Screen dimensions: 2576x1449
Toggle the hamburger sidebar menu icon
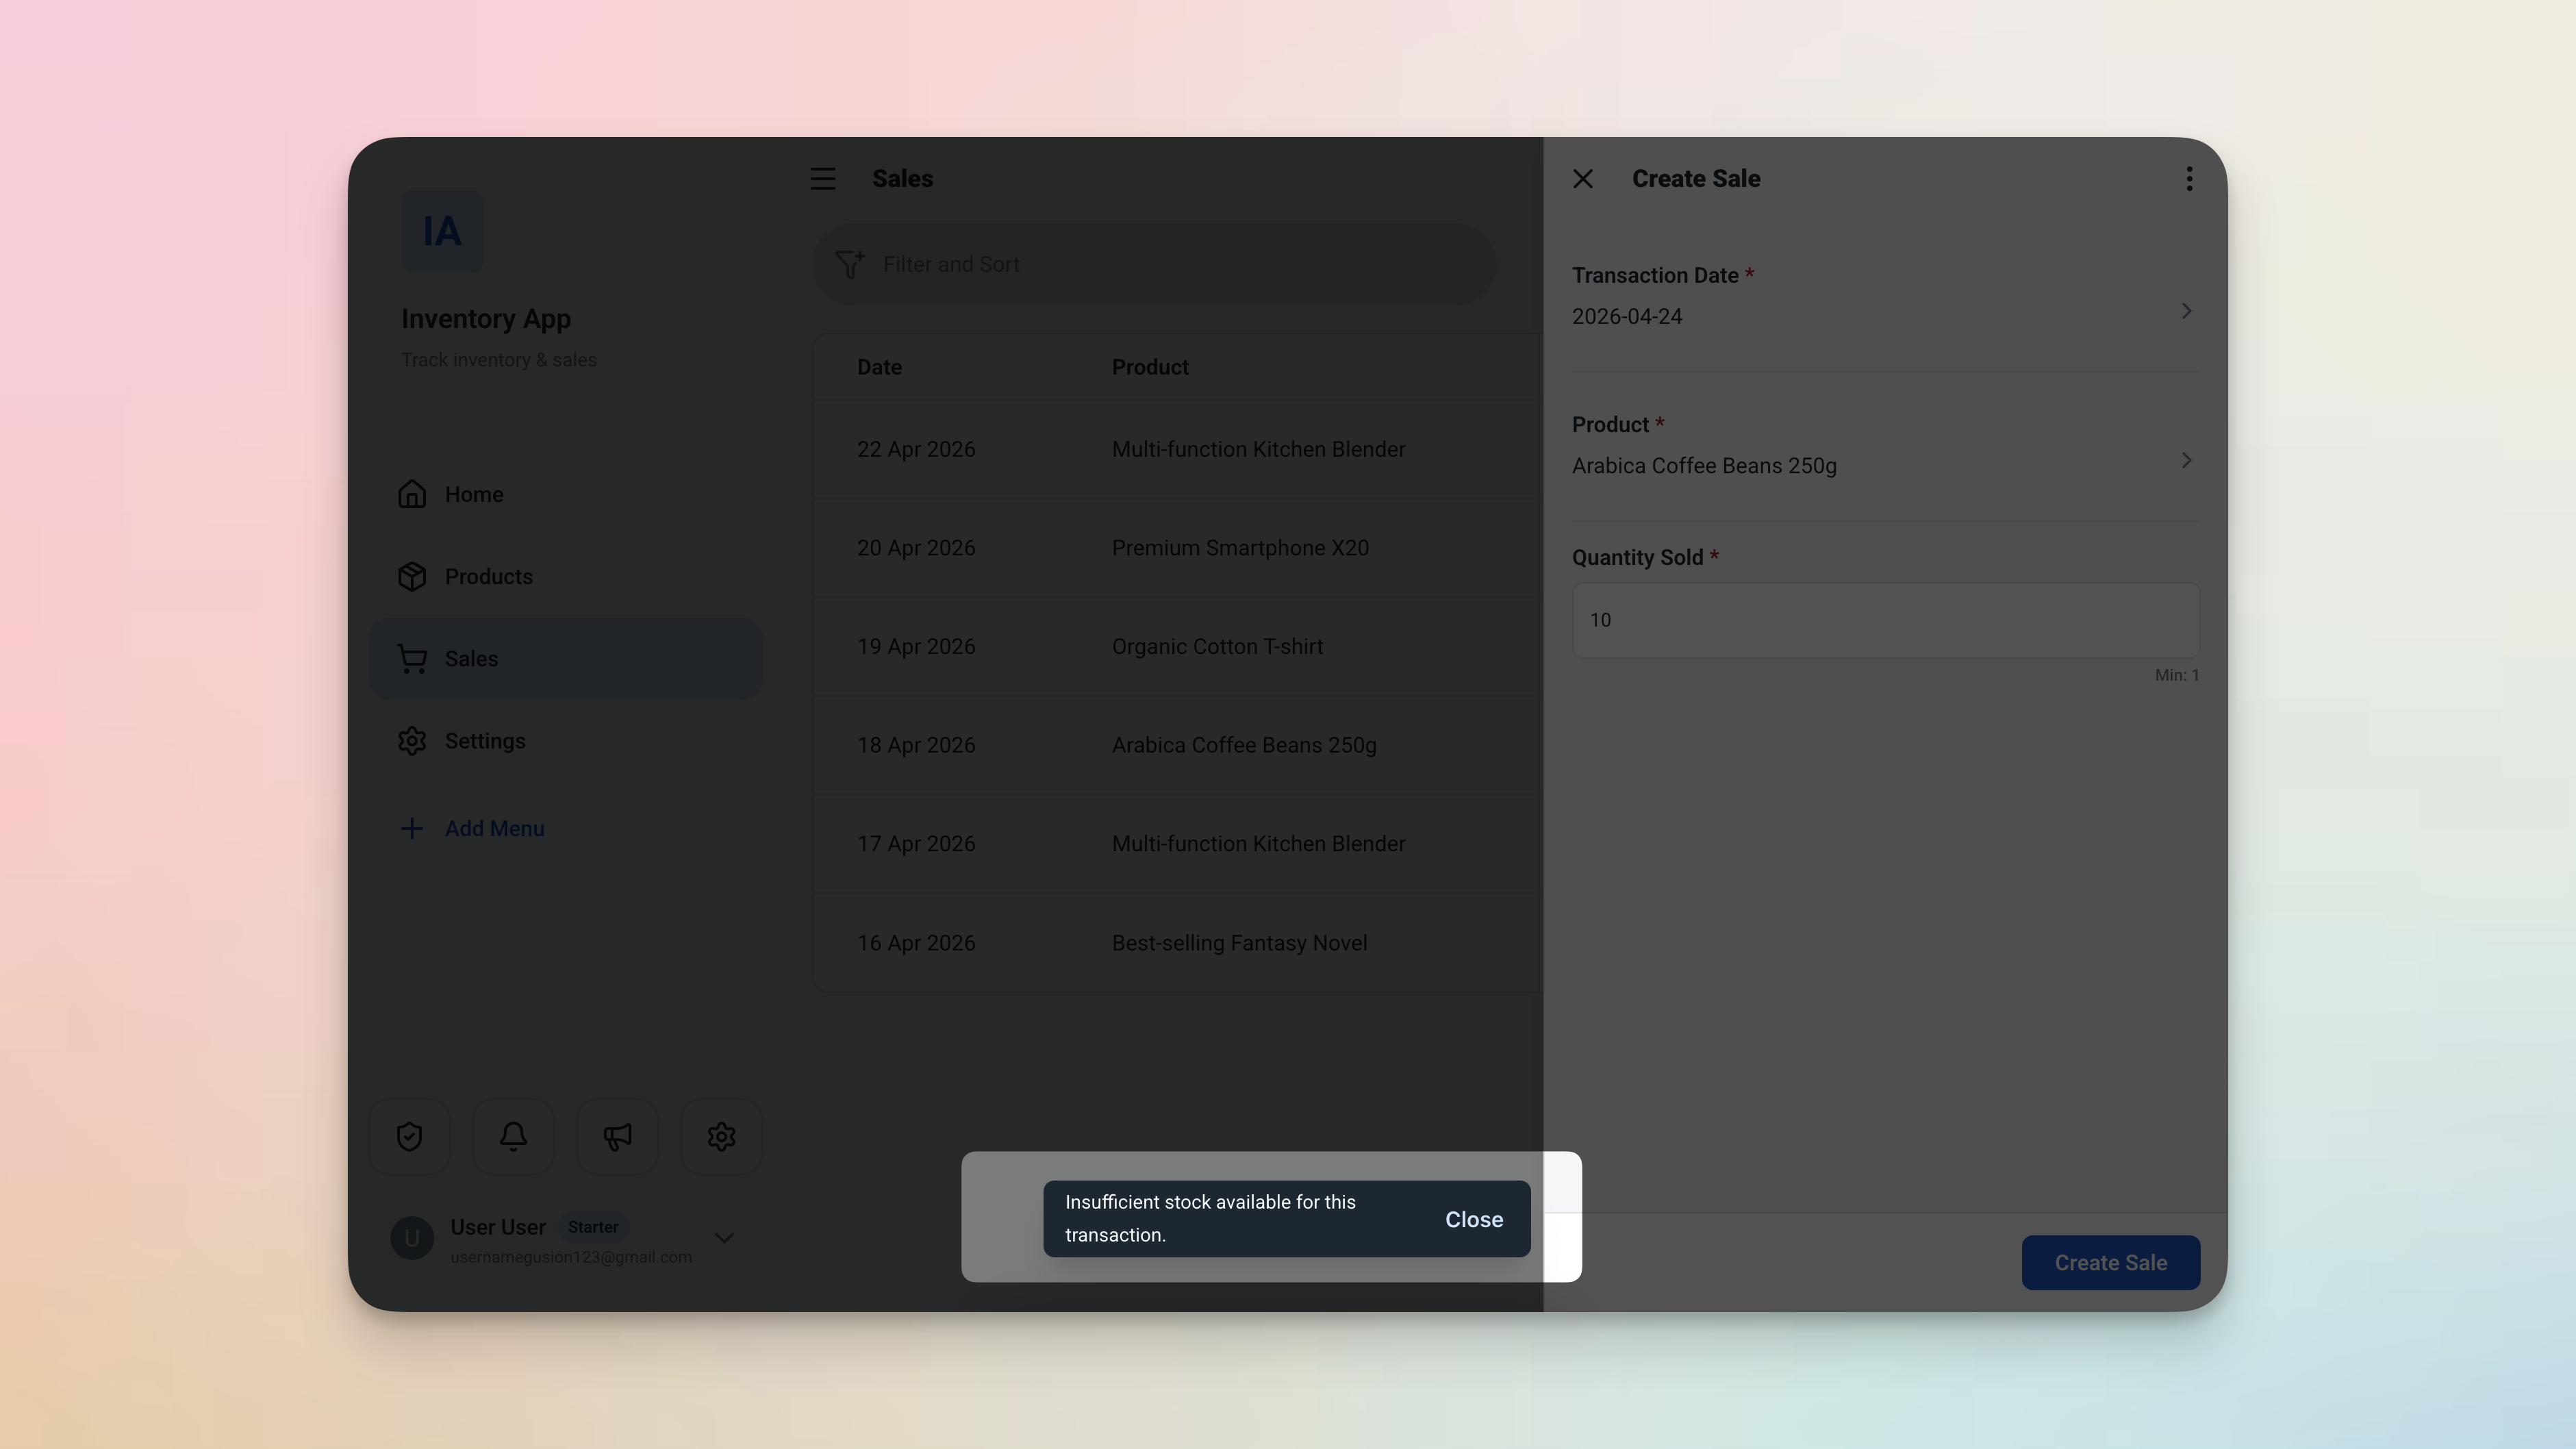[x=823, y=179]
